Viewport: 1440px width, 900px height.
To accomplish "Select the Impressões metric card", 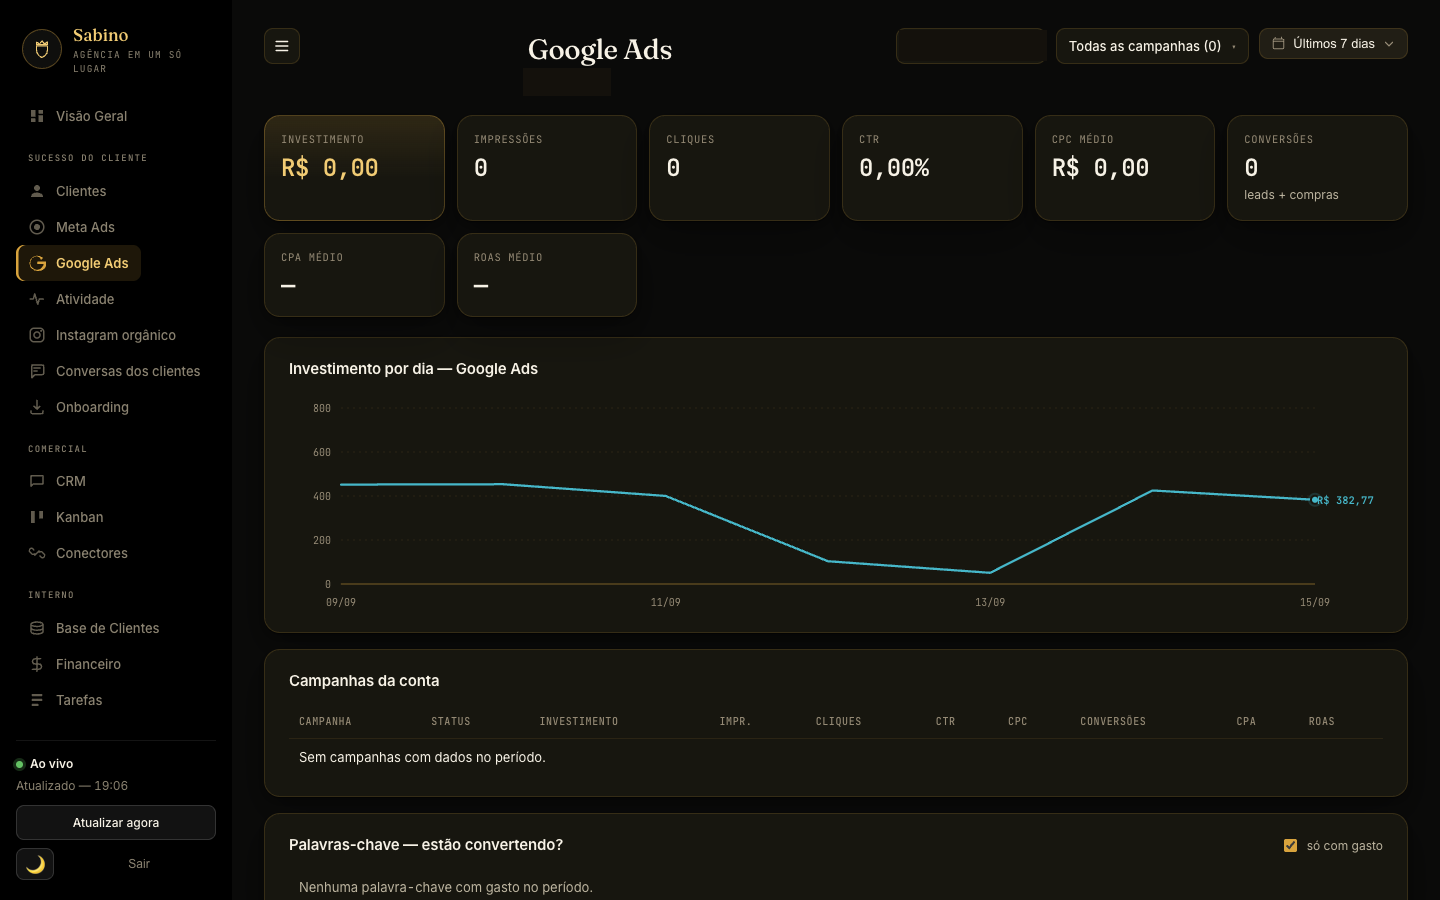I will click(x=547, y=168).
